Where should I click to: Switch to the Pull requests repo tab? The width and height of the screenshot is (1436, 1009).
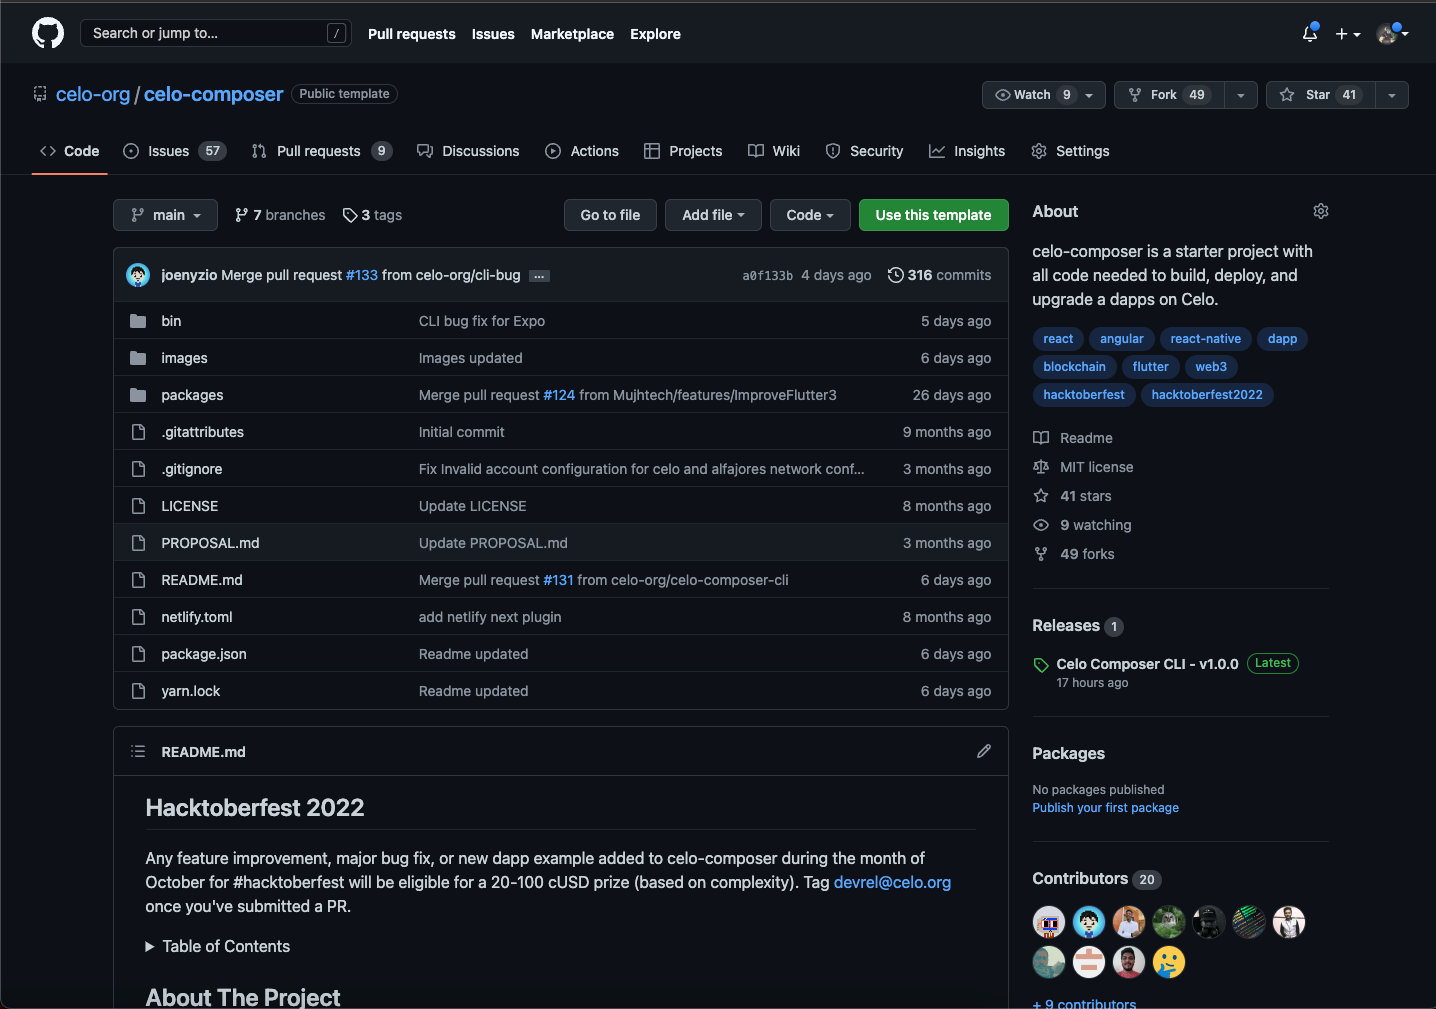321,151
